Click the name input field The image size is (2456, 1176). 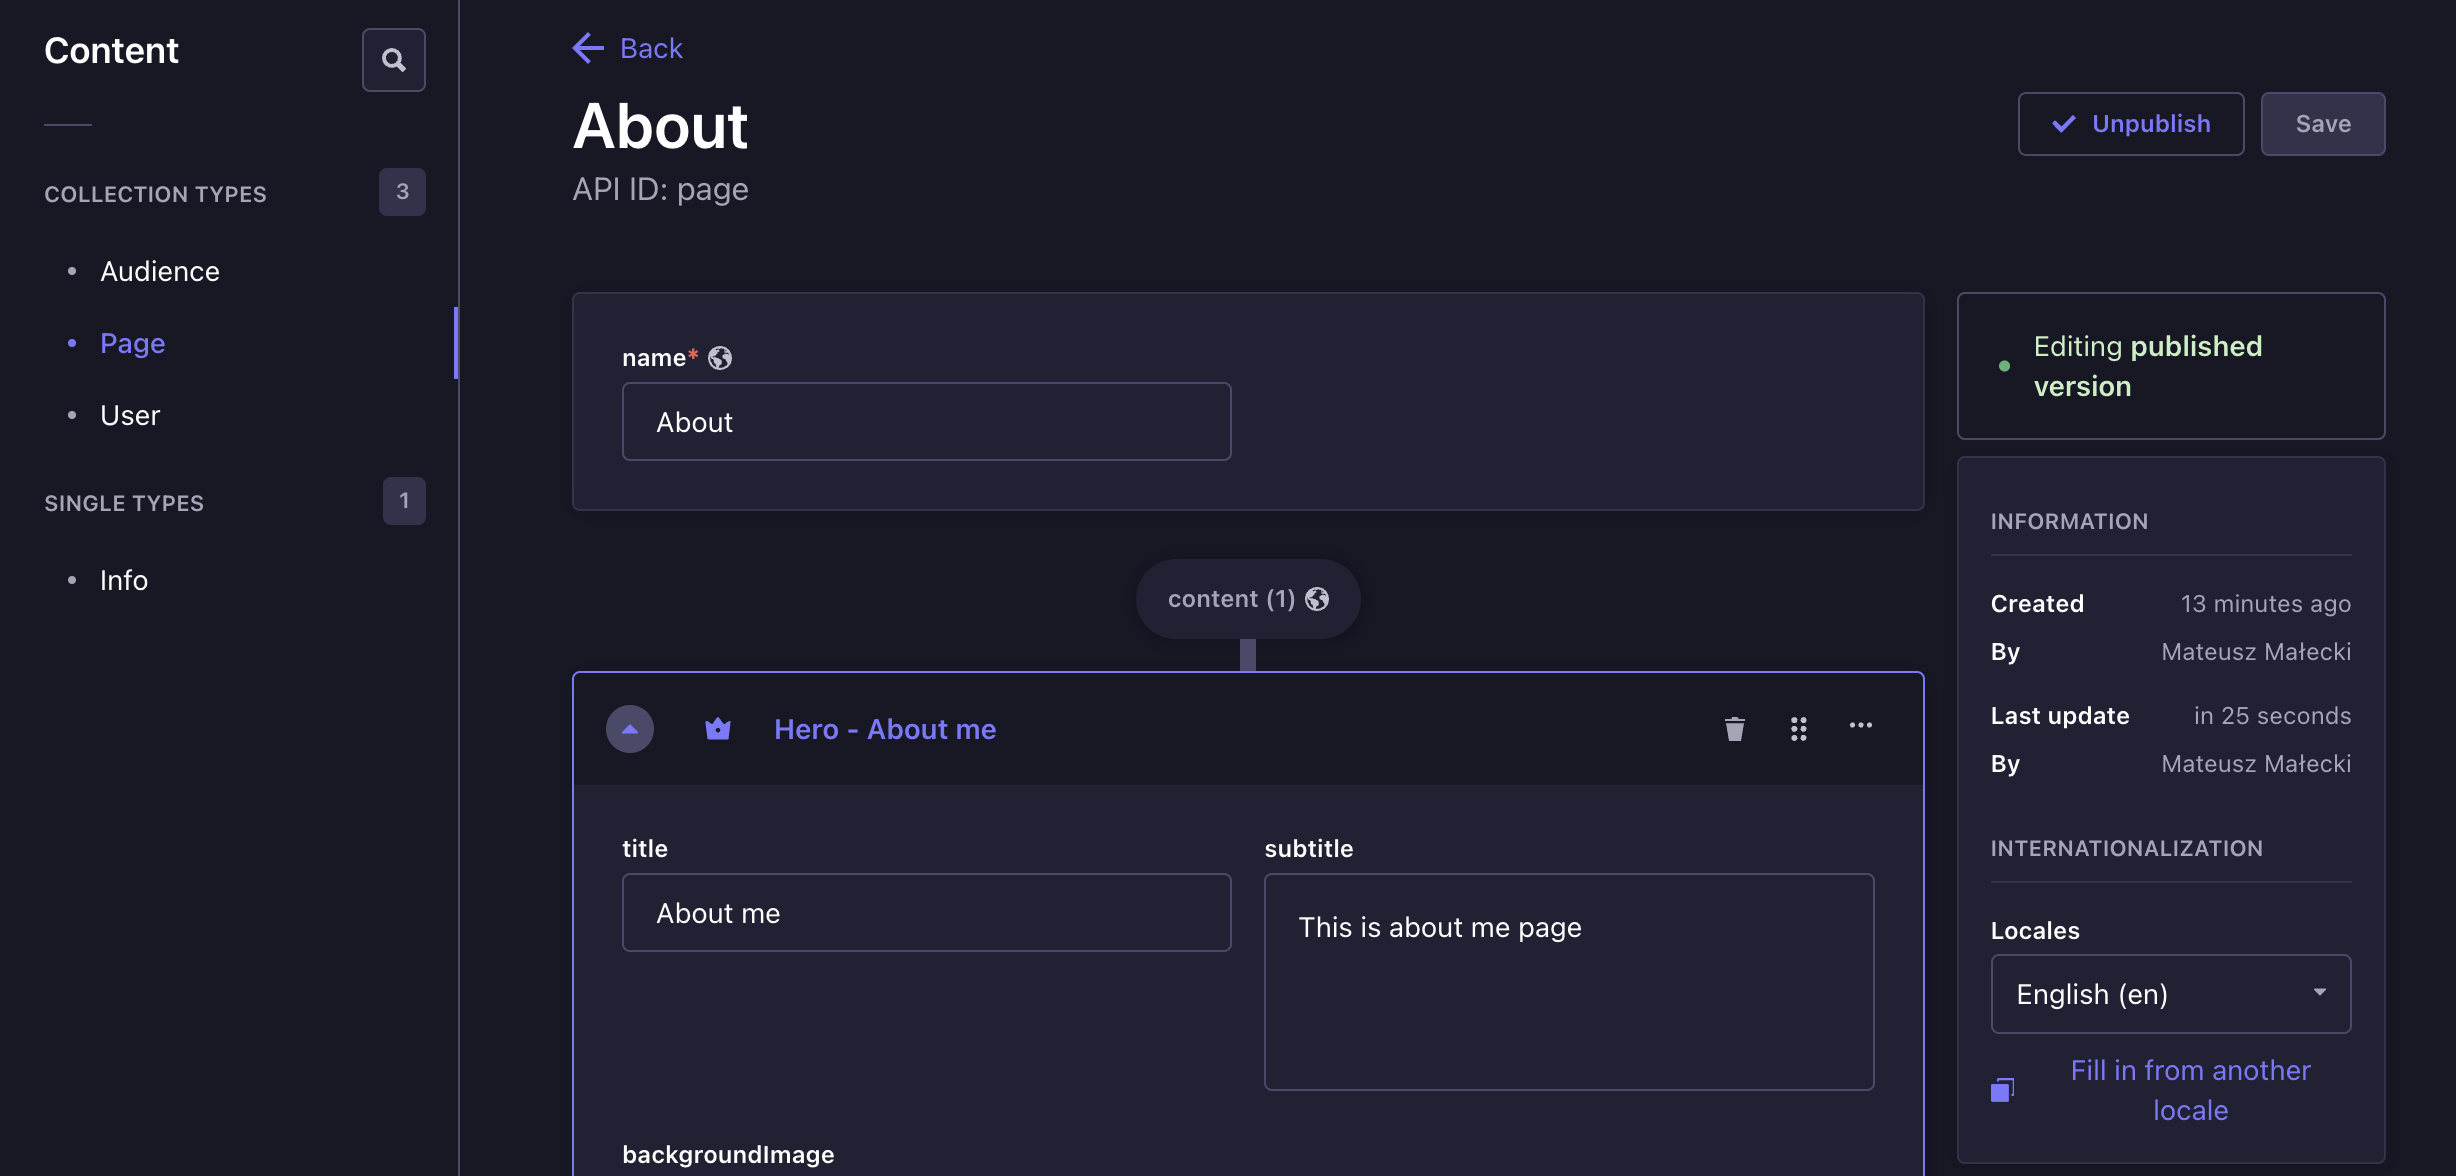point(926,422)
